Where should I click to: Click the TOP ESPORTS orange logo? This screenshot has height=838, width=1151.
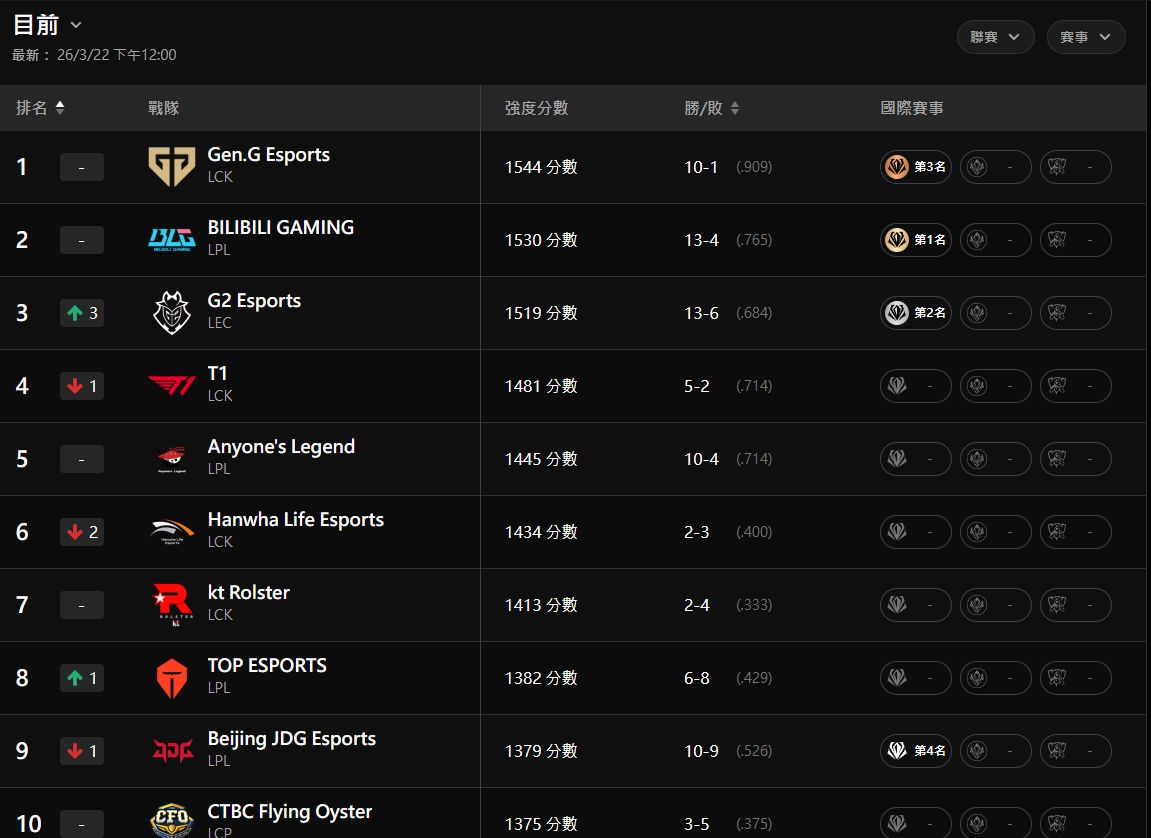pos(171,678)
